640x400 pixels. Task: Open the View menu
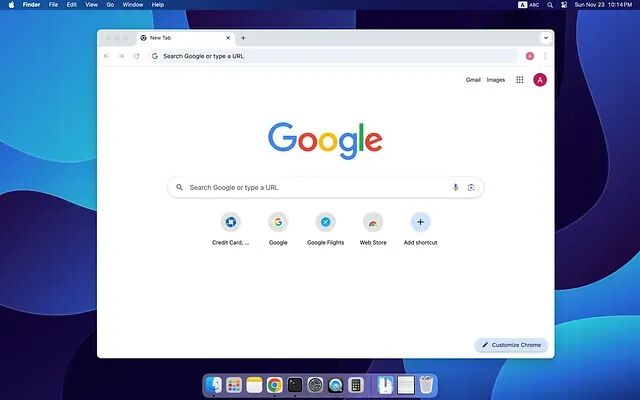[91, 5]
